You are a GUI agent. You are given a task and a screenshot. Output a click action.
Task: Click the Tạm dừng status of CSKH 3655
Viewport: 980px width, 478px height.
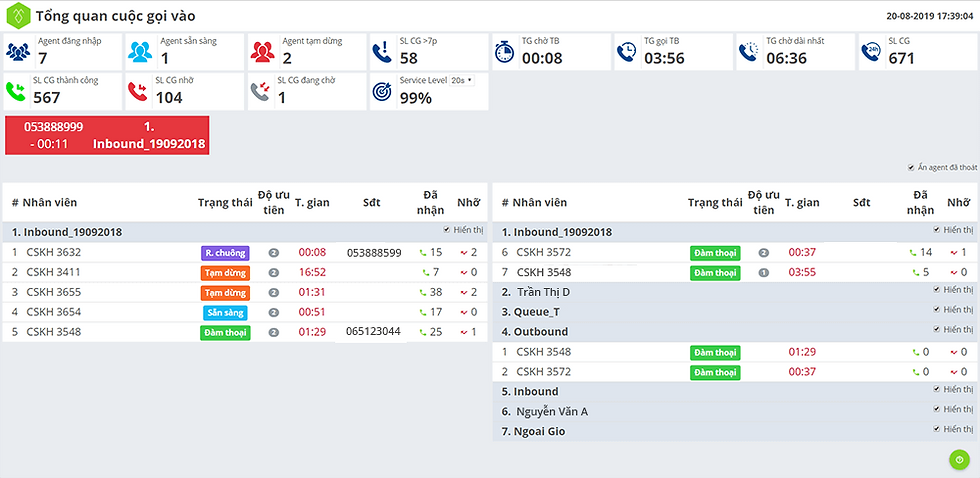pos(225,292)
